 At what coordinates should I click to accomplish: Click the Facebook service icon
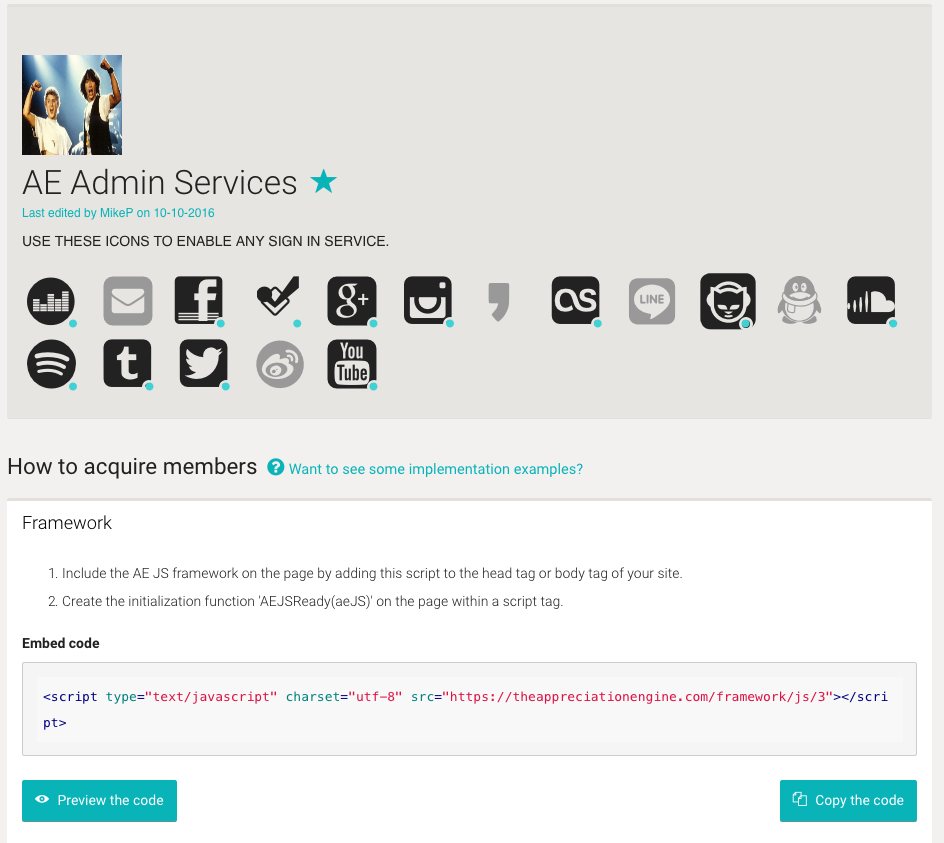tap(199, 301)
